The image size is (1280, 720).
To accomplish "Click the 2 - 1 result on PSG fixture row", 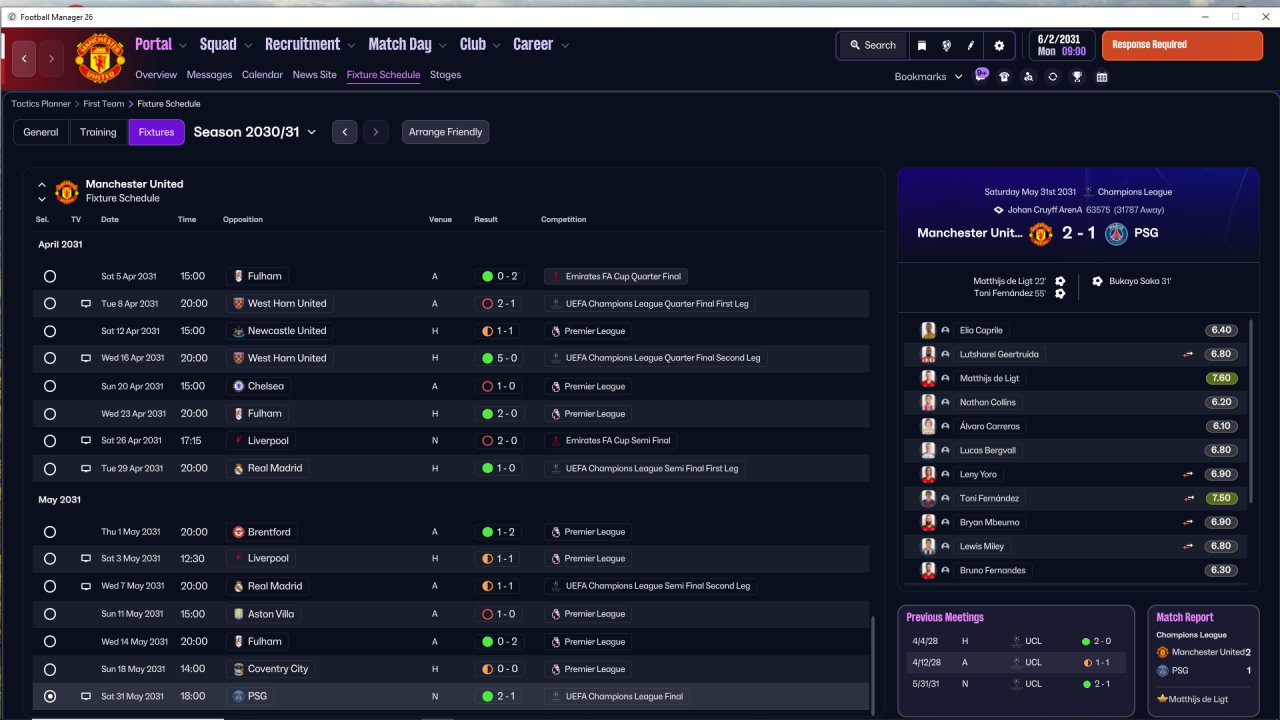I will click(x=499, y=697).
